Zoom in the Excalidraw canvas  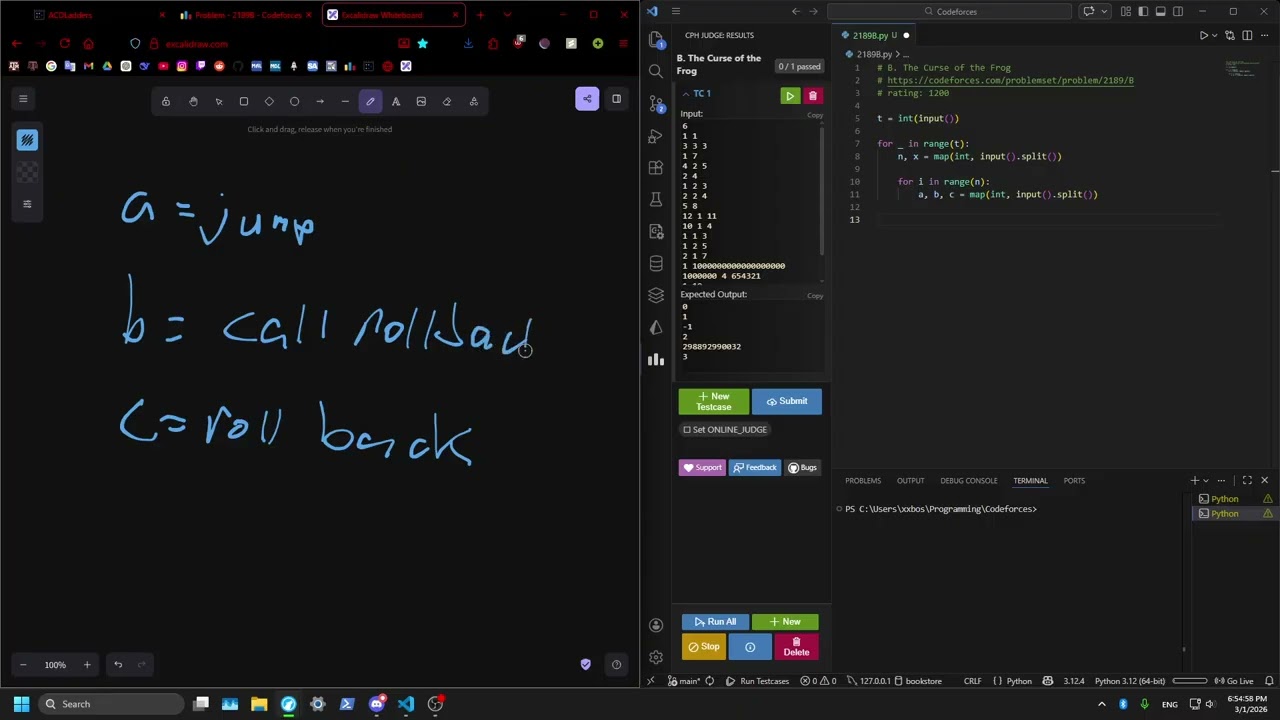(87, 665)
